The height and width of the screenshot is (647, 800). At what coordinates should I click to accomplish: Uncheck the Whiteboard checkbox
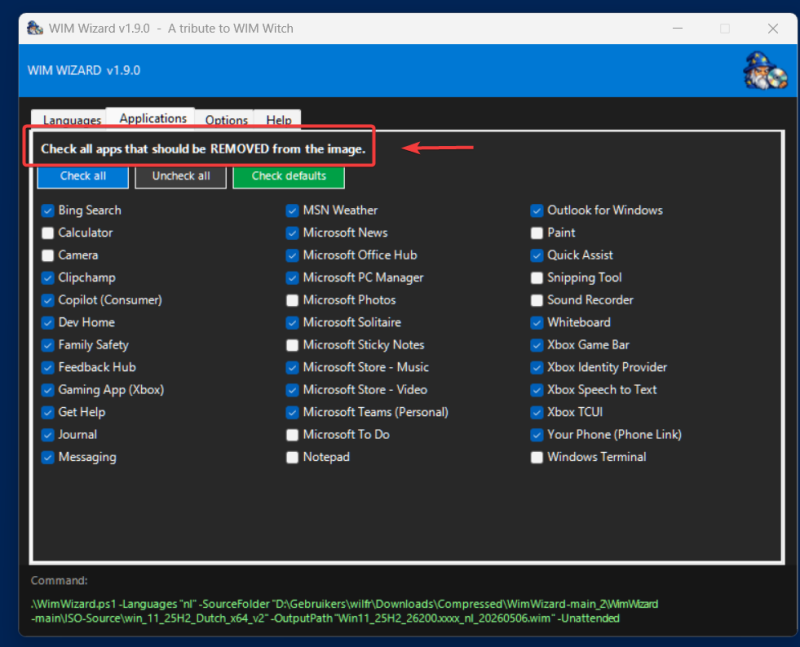pyautogui.click(x=537, y=323)
